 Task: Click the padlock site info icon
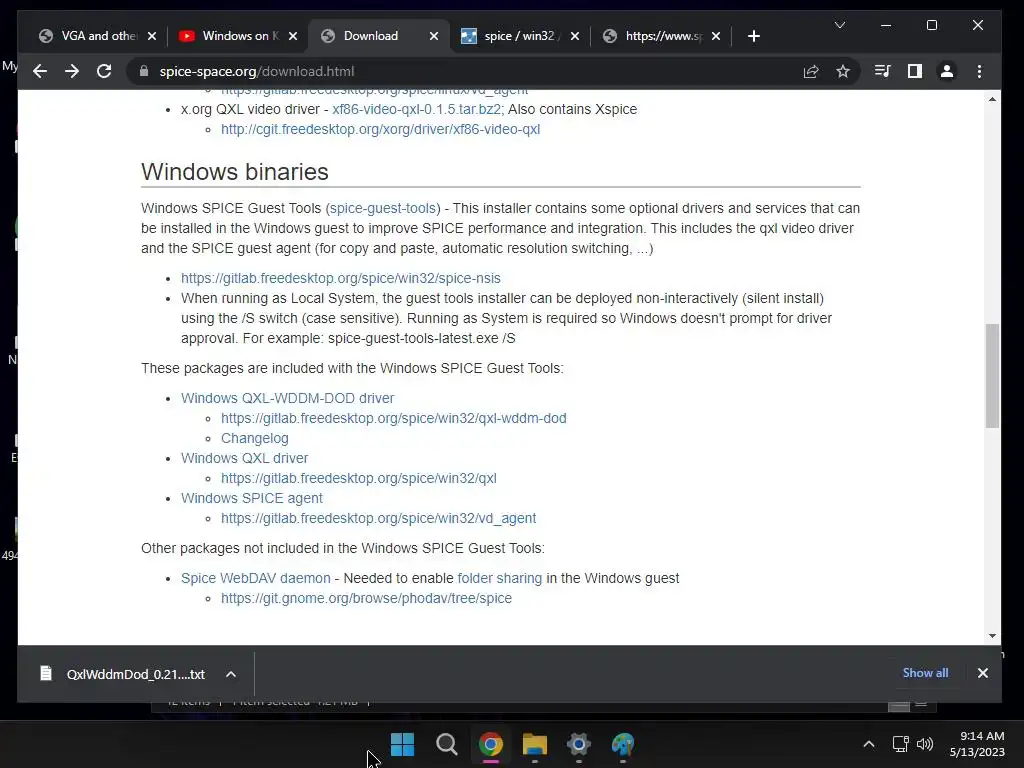coord(144,71)
